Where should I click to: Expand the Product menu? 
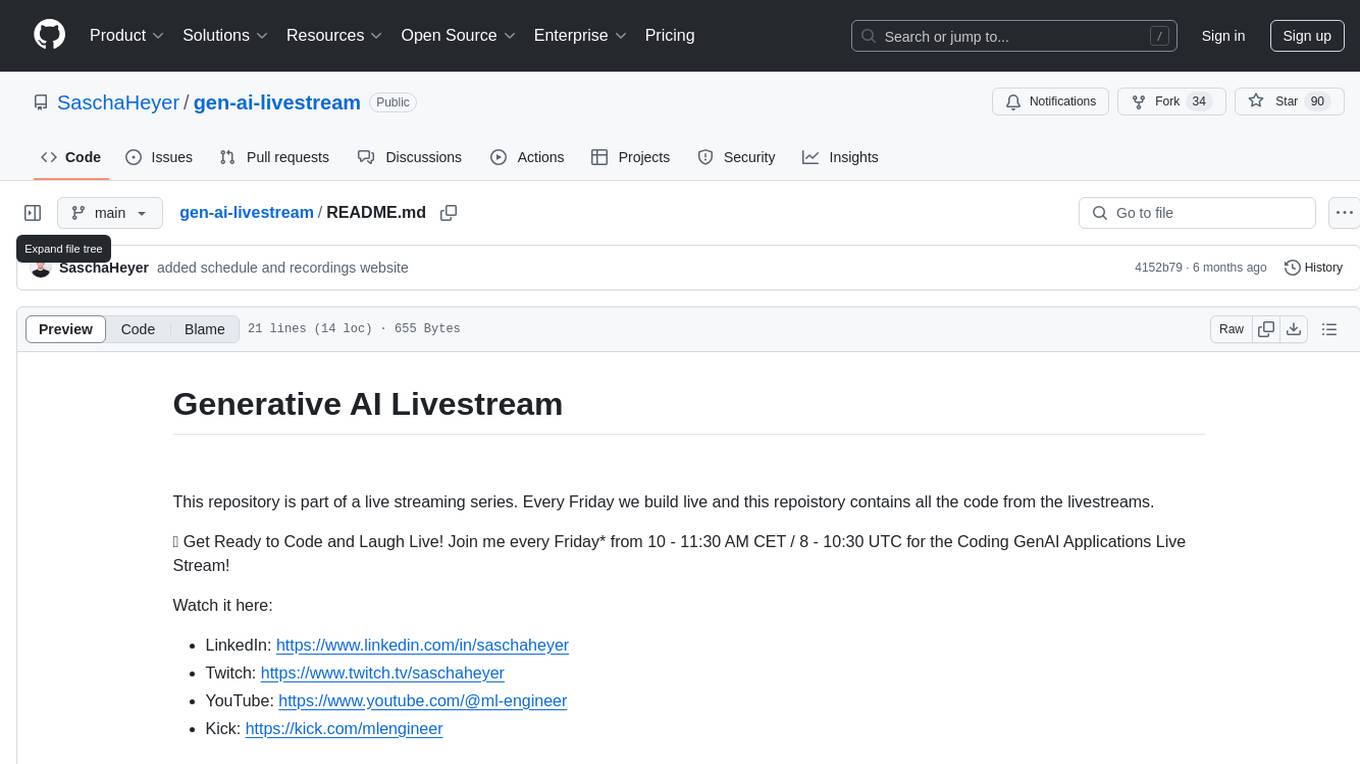[x=127, y=35]
